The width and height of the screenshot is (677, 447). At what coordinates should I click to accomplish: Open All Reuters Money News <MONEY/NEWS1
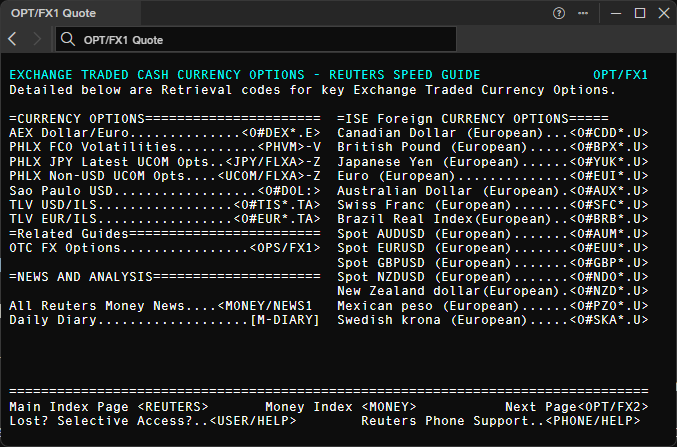[265, 306]
